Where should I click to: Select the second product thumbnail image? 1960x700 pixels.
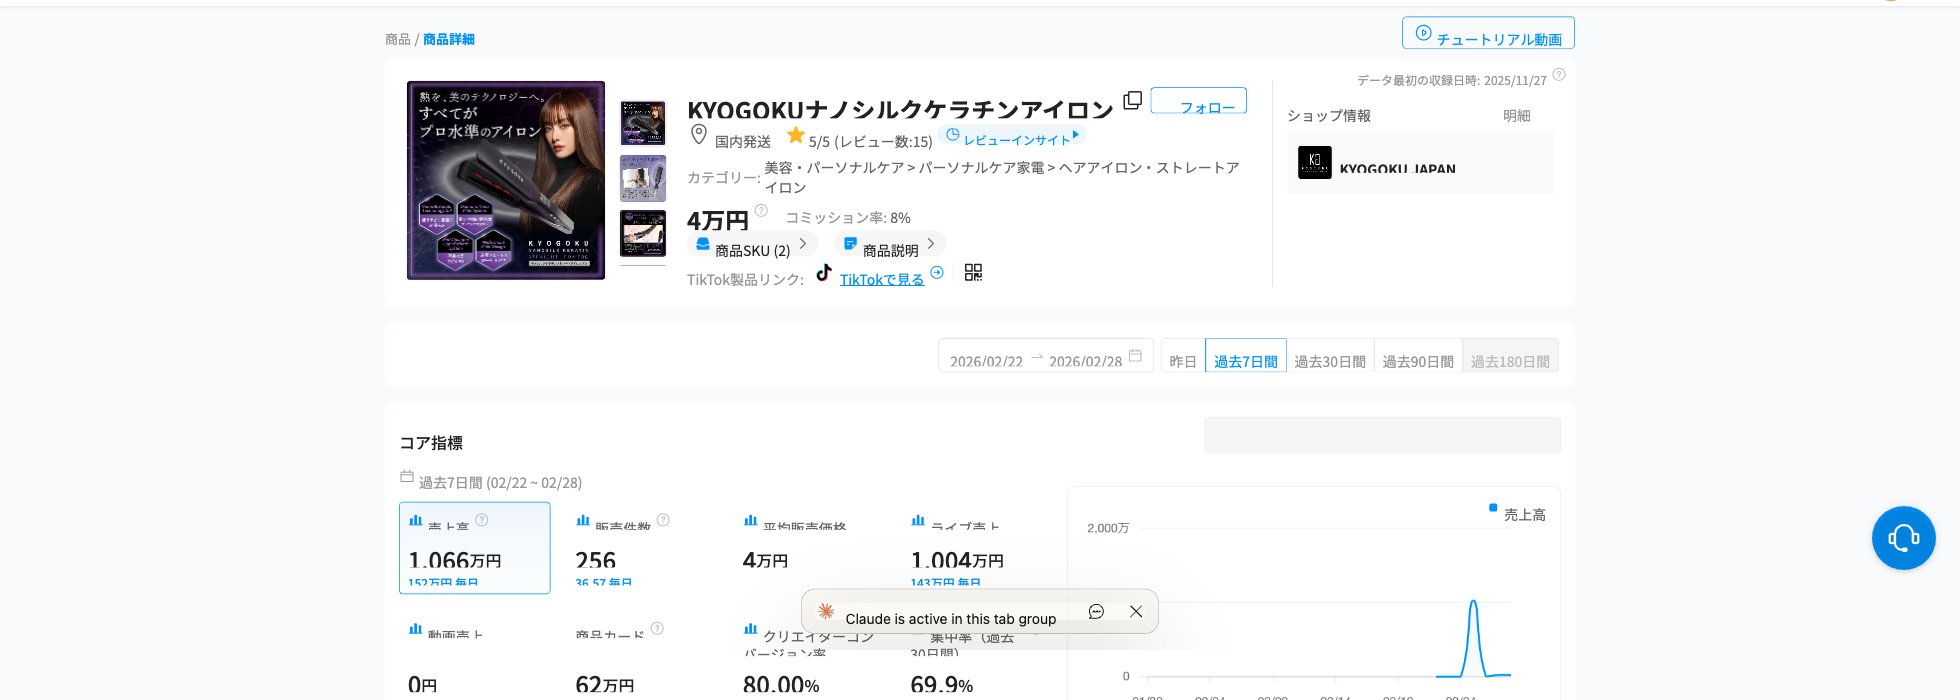pos(643,178)
